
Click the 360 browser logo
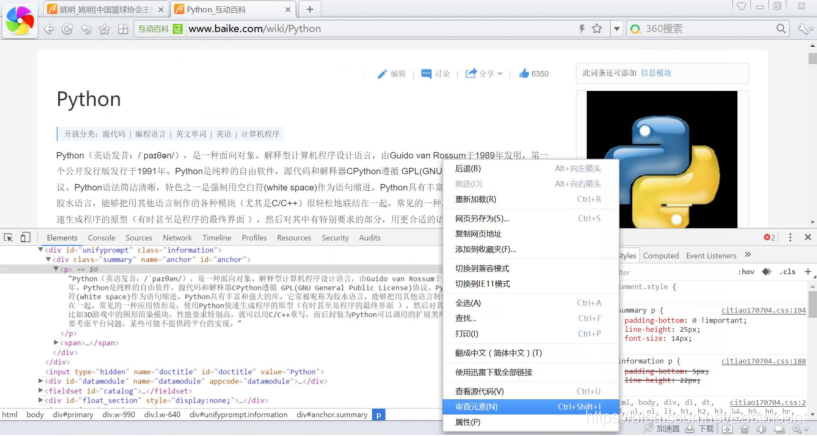click(x=19, y=21)
